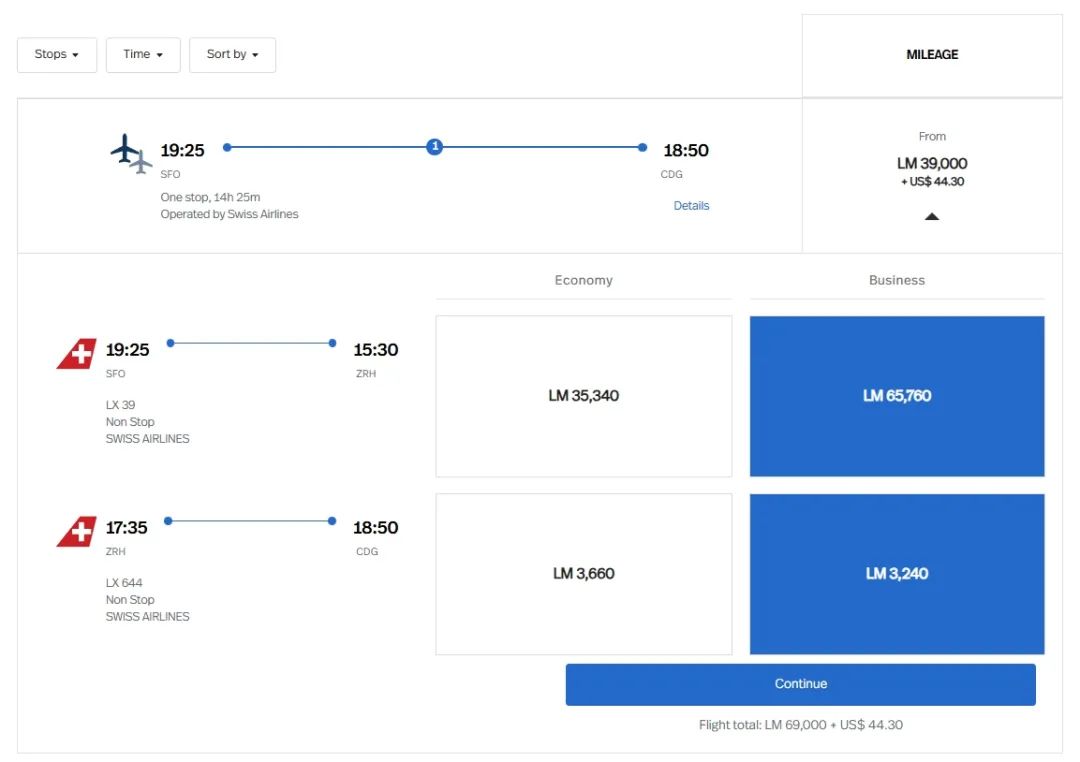Click the one-stop marker on the route line
Screen dimensions: 1080x762
tap(434, 147)
